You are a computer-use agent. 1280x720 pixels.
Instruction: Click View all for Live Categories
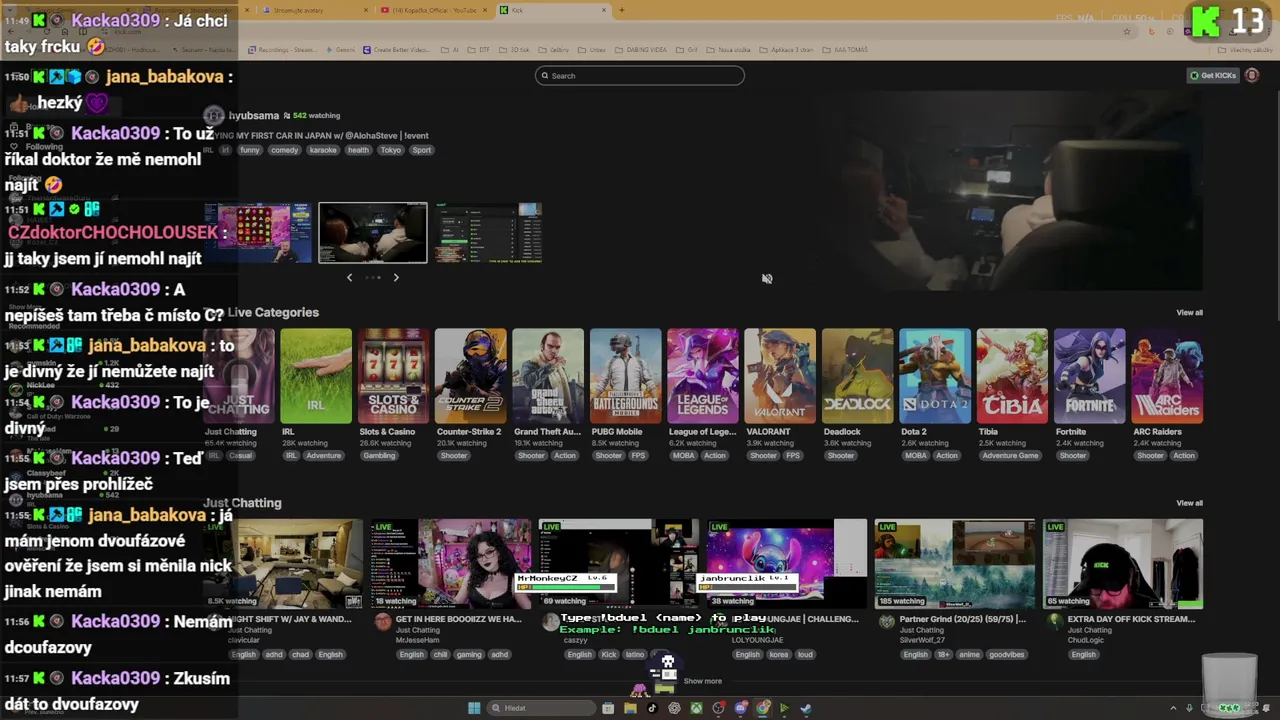click(x=1189, y=313)
